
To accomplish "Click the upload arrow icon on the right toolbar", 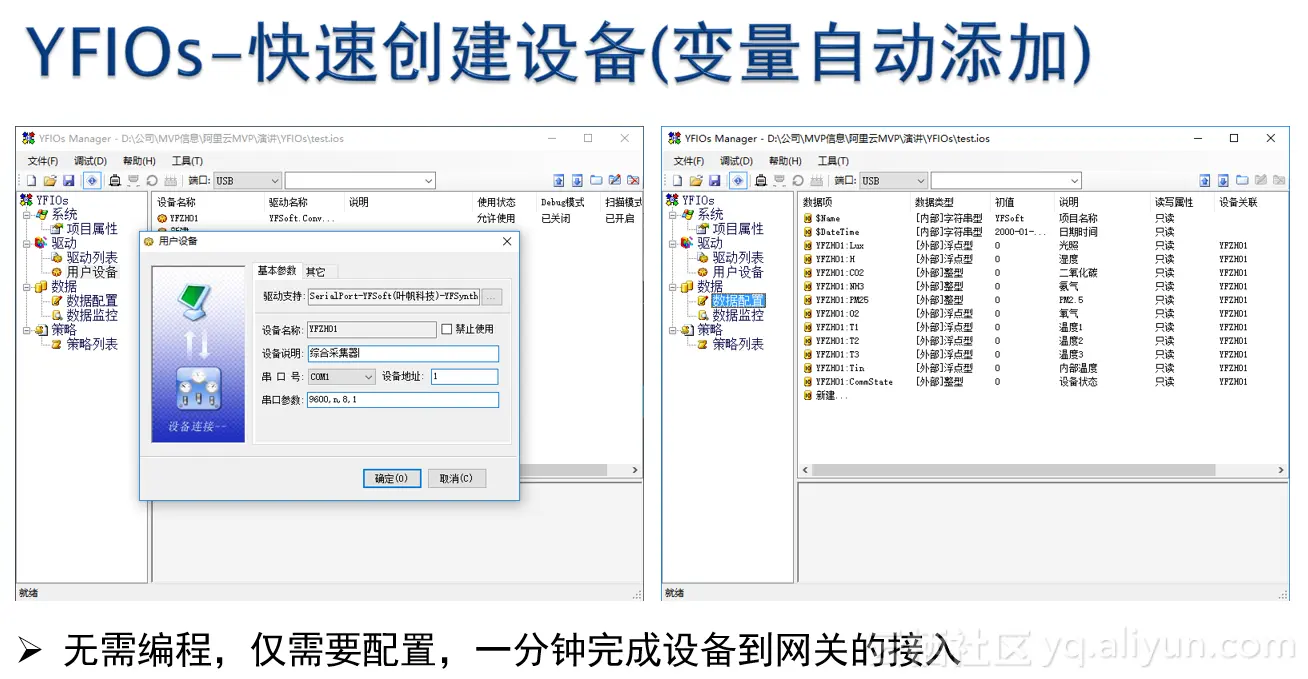I will click(559, 180).
